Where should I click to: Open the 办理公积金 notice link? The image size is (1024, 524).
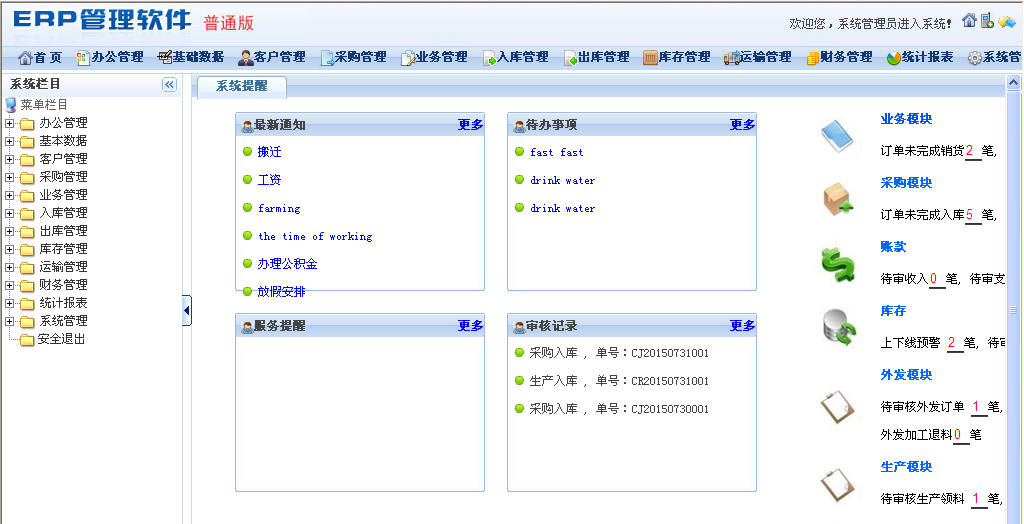[x=287, y=264]
